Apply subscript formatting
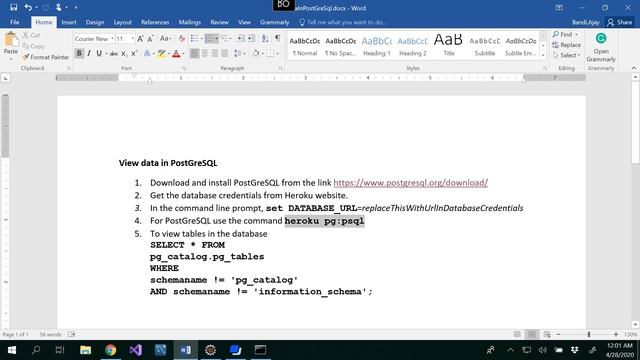This screenshot has width=640, height=360. (x=124, y=53)
